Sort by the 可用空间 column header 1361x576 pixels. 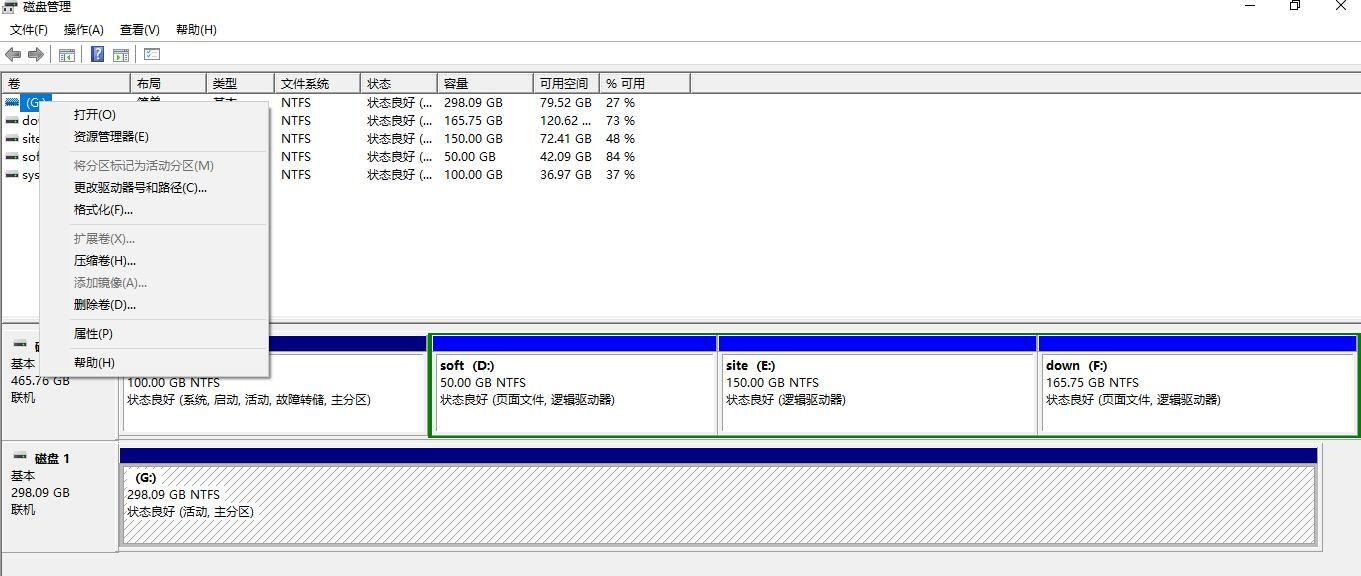pyautogui.click(x=566, y=83)
